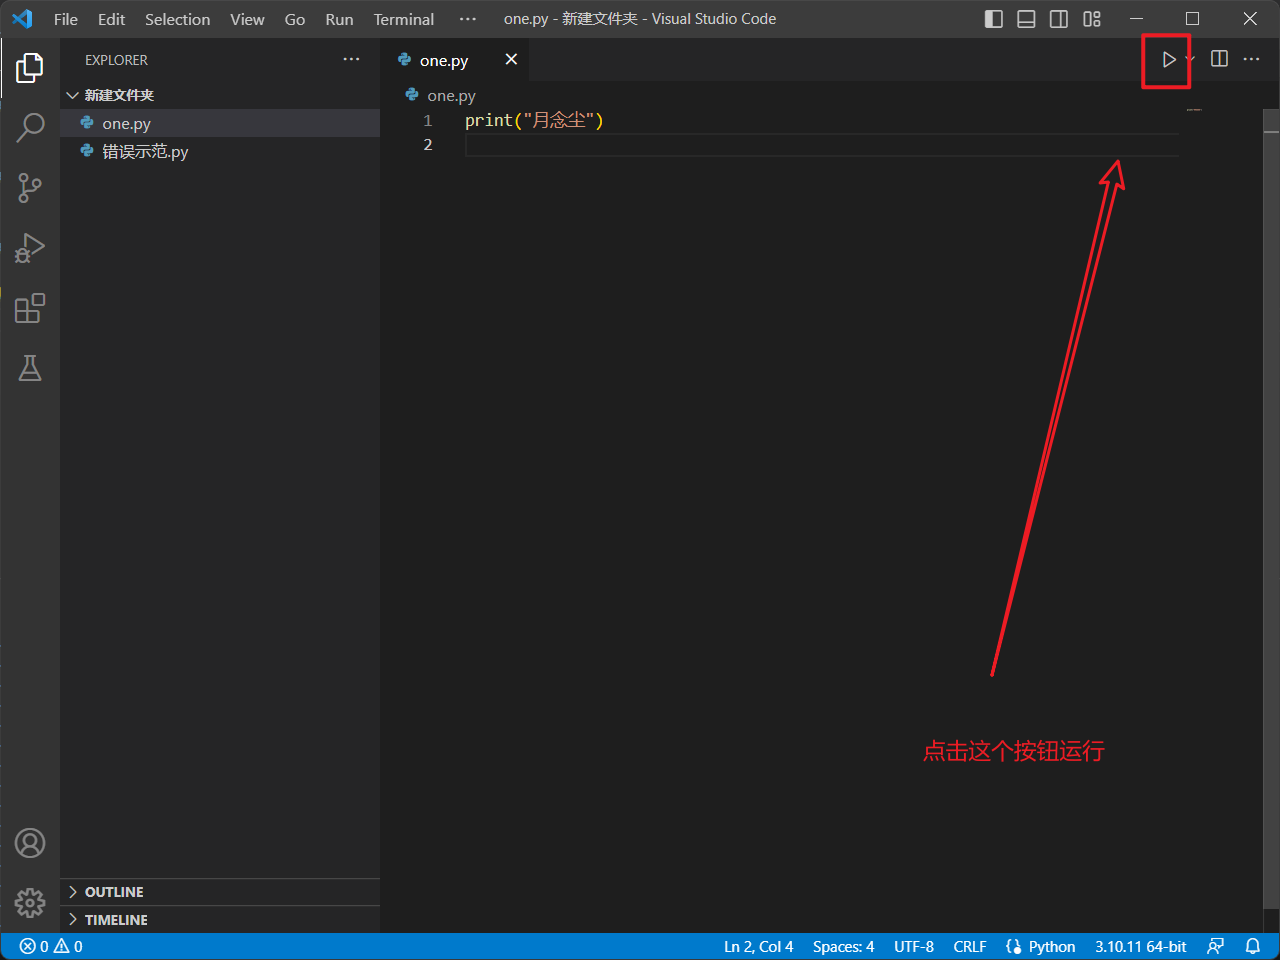Open the Accounts icon
The width and height of the screenshot is (1280, 960).
[30, 843]
